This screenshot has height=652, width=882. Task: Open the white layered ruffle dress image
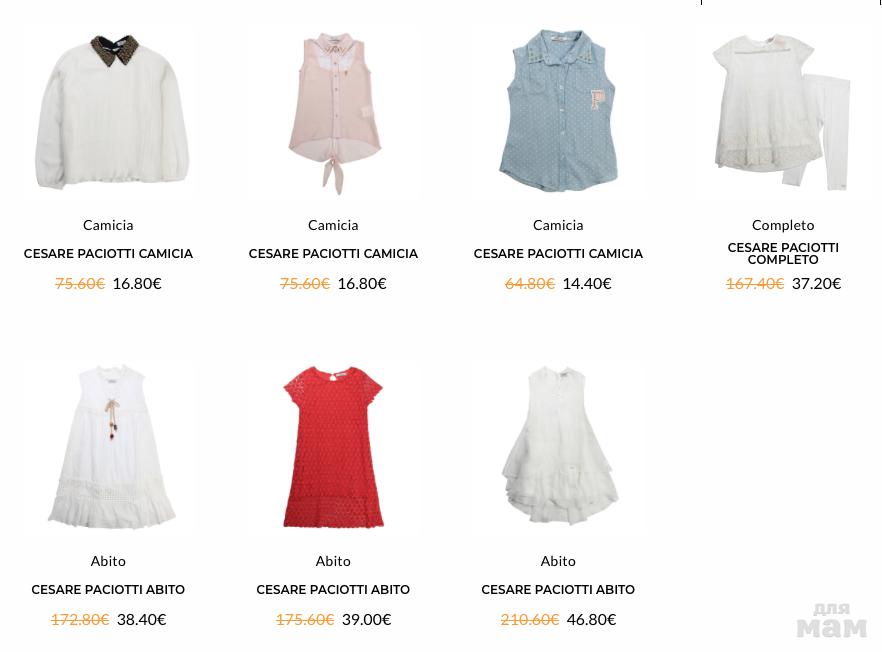pyautogui.click(x=558, y=446)
